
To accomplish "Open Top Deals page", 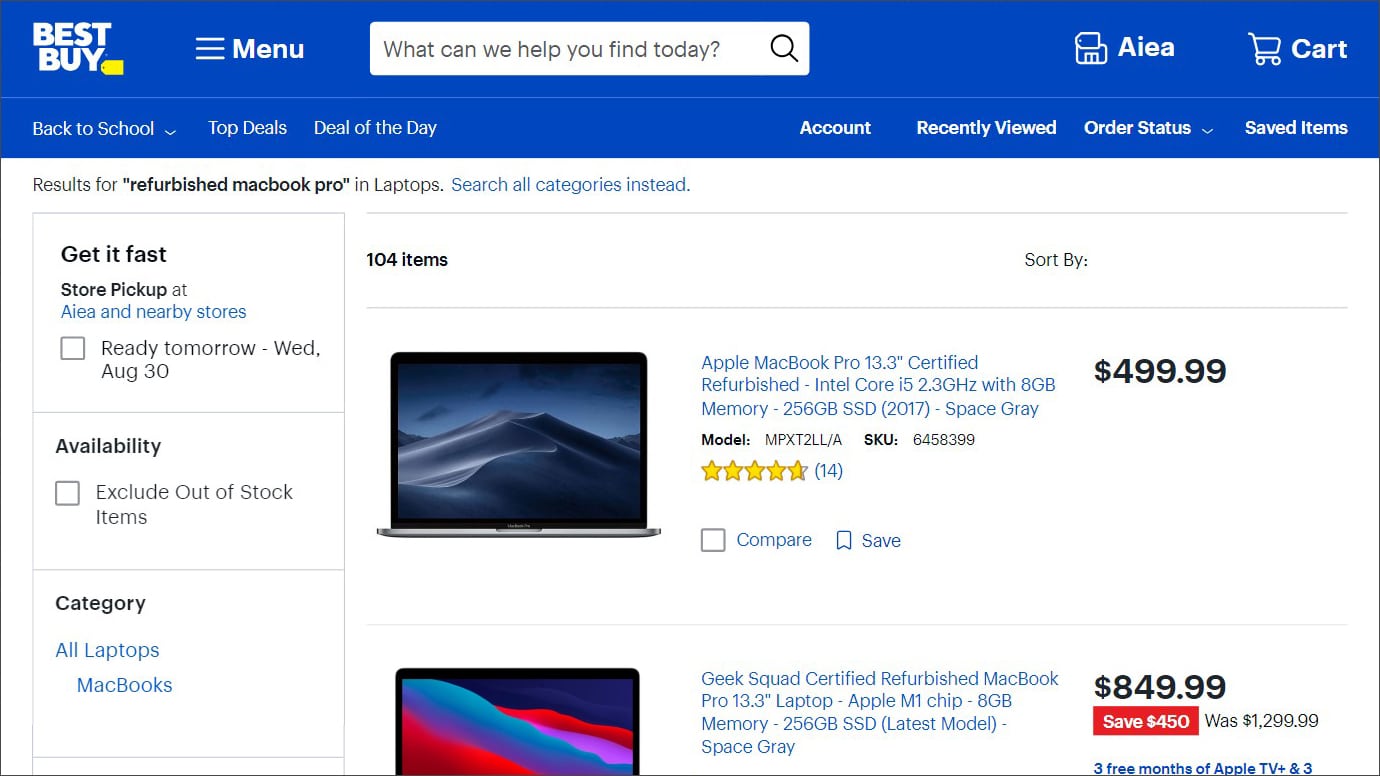I will point(247,128).
